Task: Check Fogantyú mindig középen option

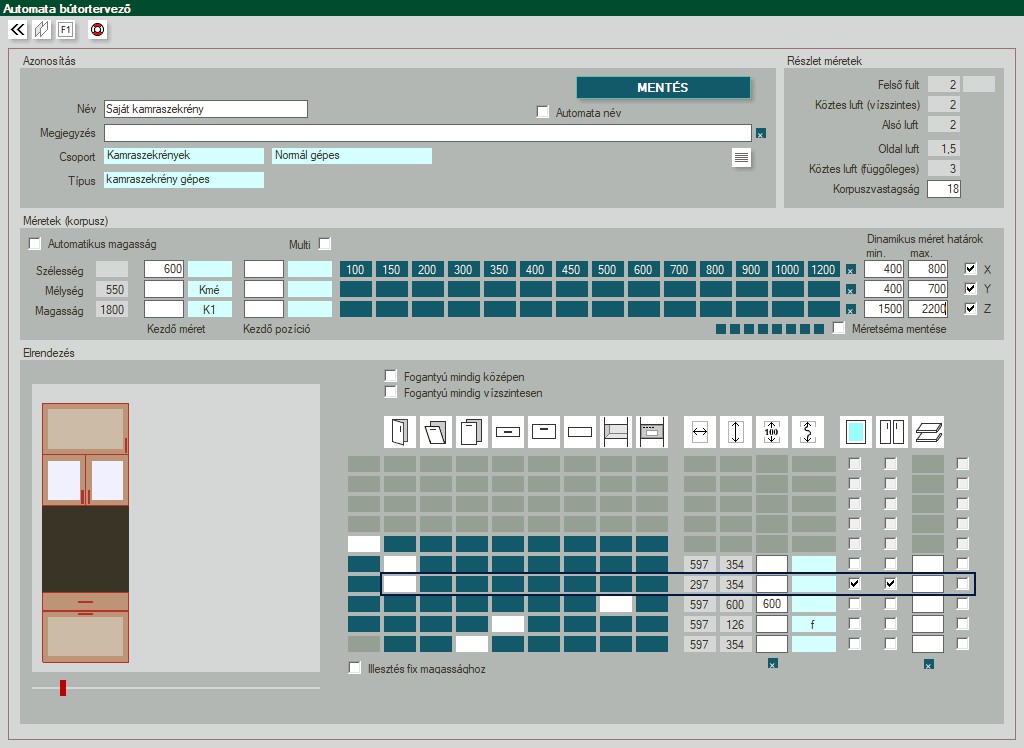Action: 391,376
